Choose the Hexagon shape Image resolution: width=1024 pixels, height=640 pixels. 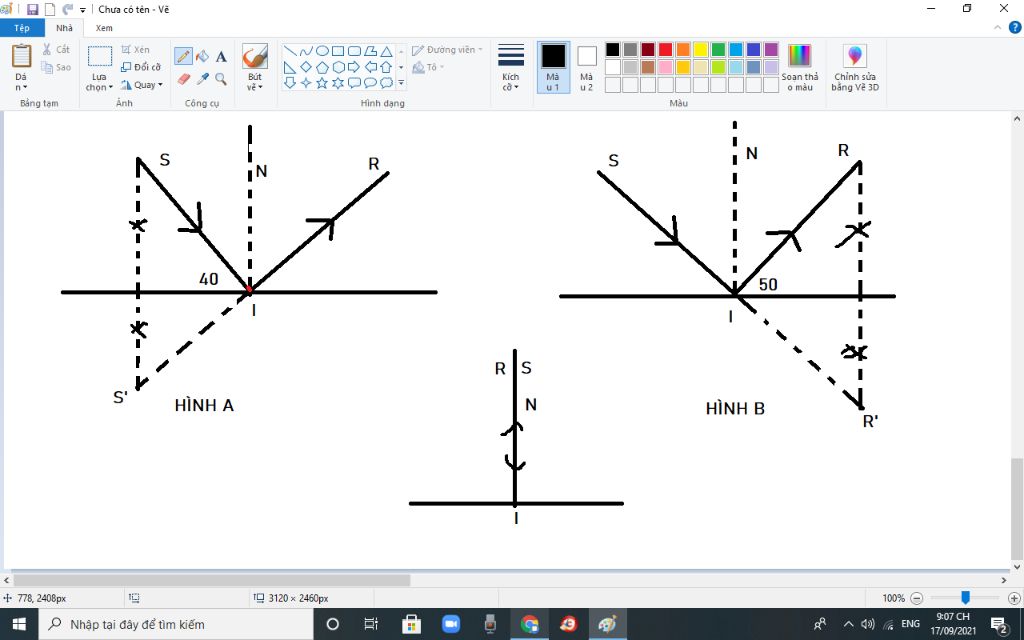click(338, 67)
